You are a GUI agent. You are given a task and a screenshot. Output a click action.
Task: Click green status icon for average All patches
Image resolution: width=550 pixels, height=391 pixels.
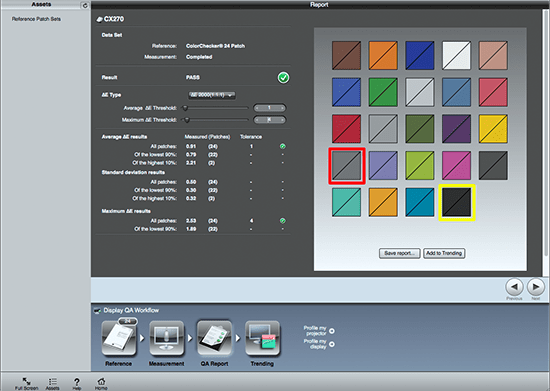[x=282, y=146]
